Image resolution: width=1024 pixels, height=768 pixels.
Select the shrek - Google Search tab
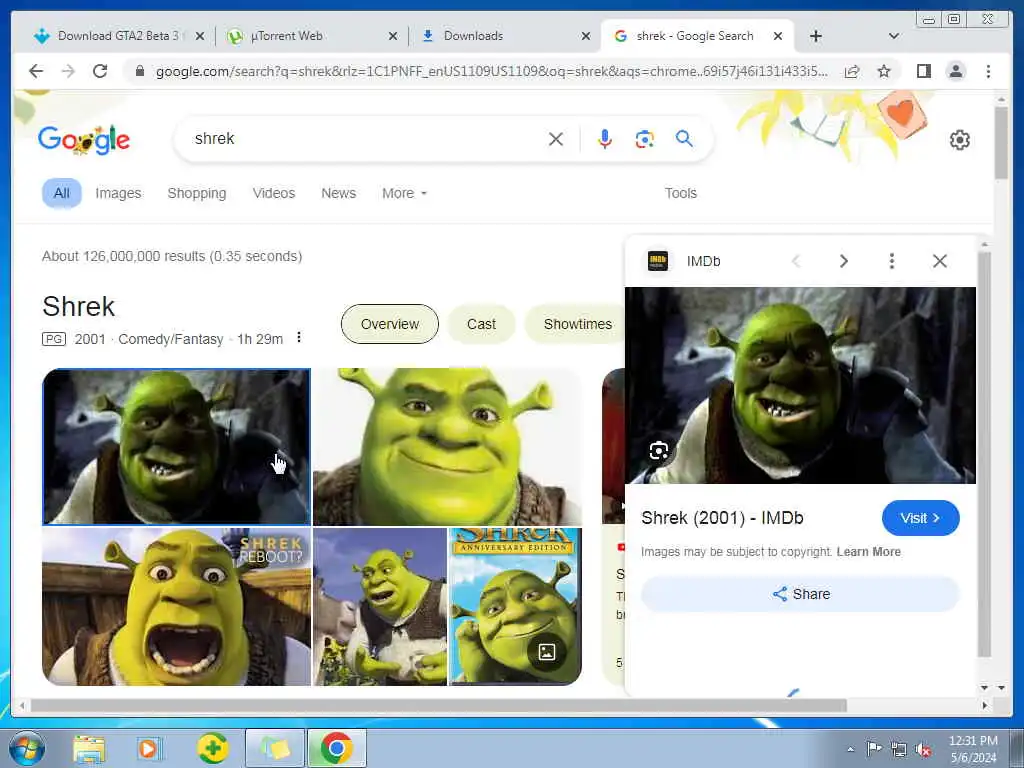pos(694,36)
